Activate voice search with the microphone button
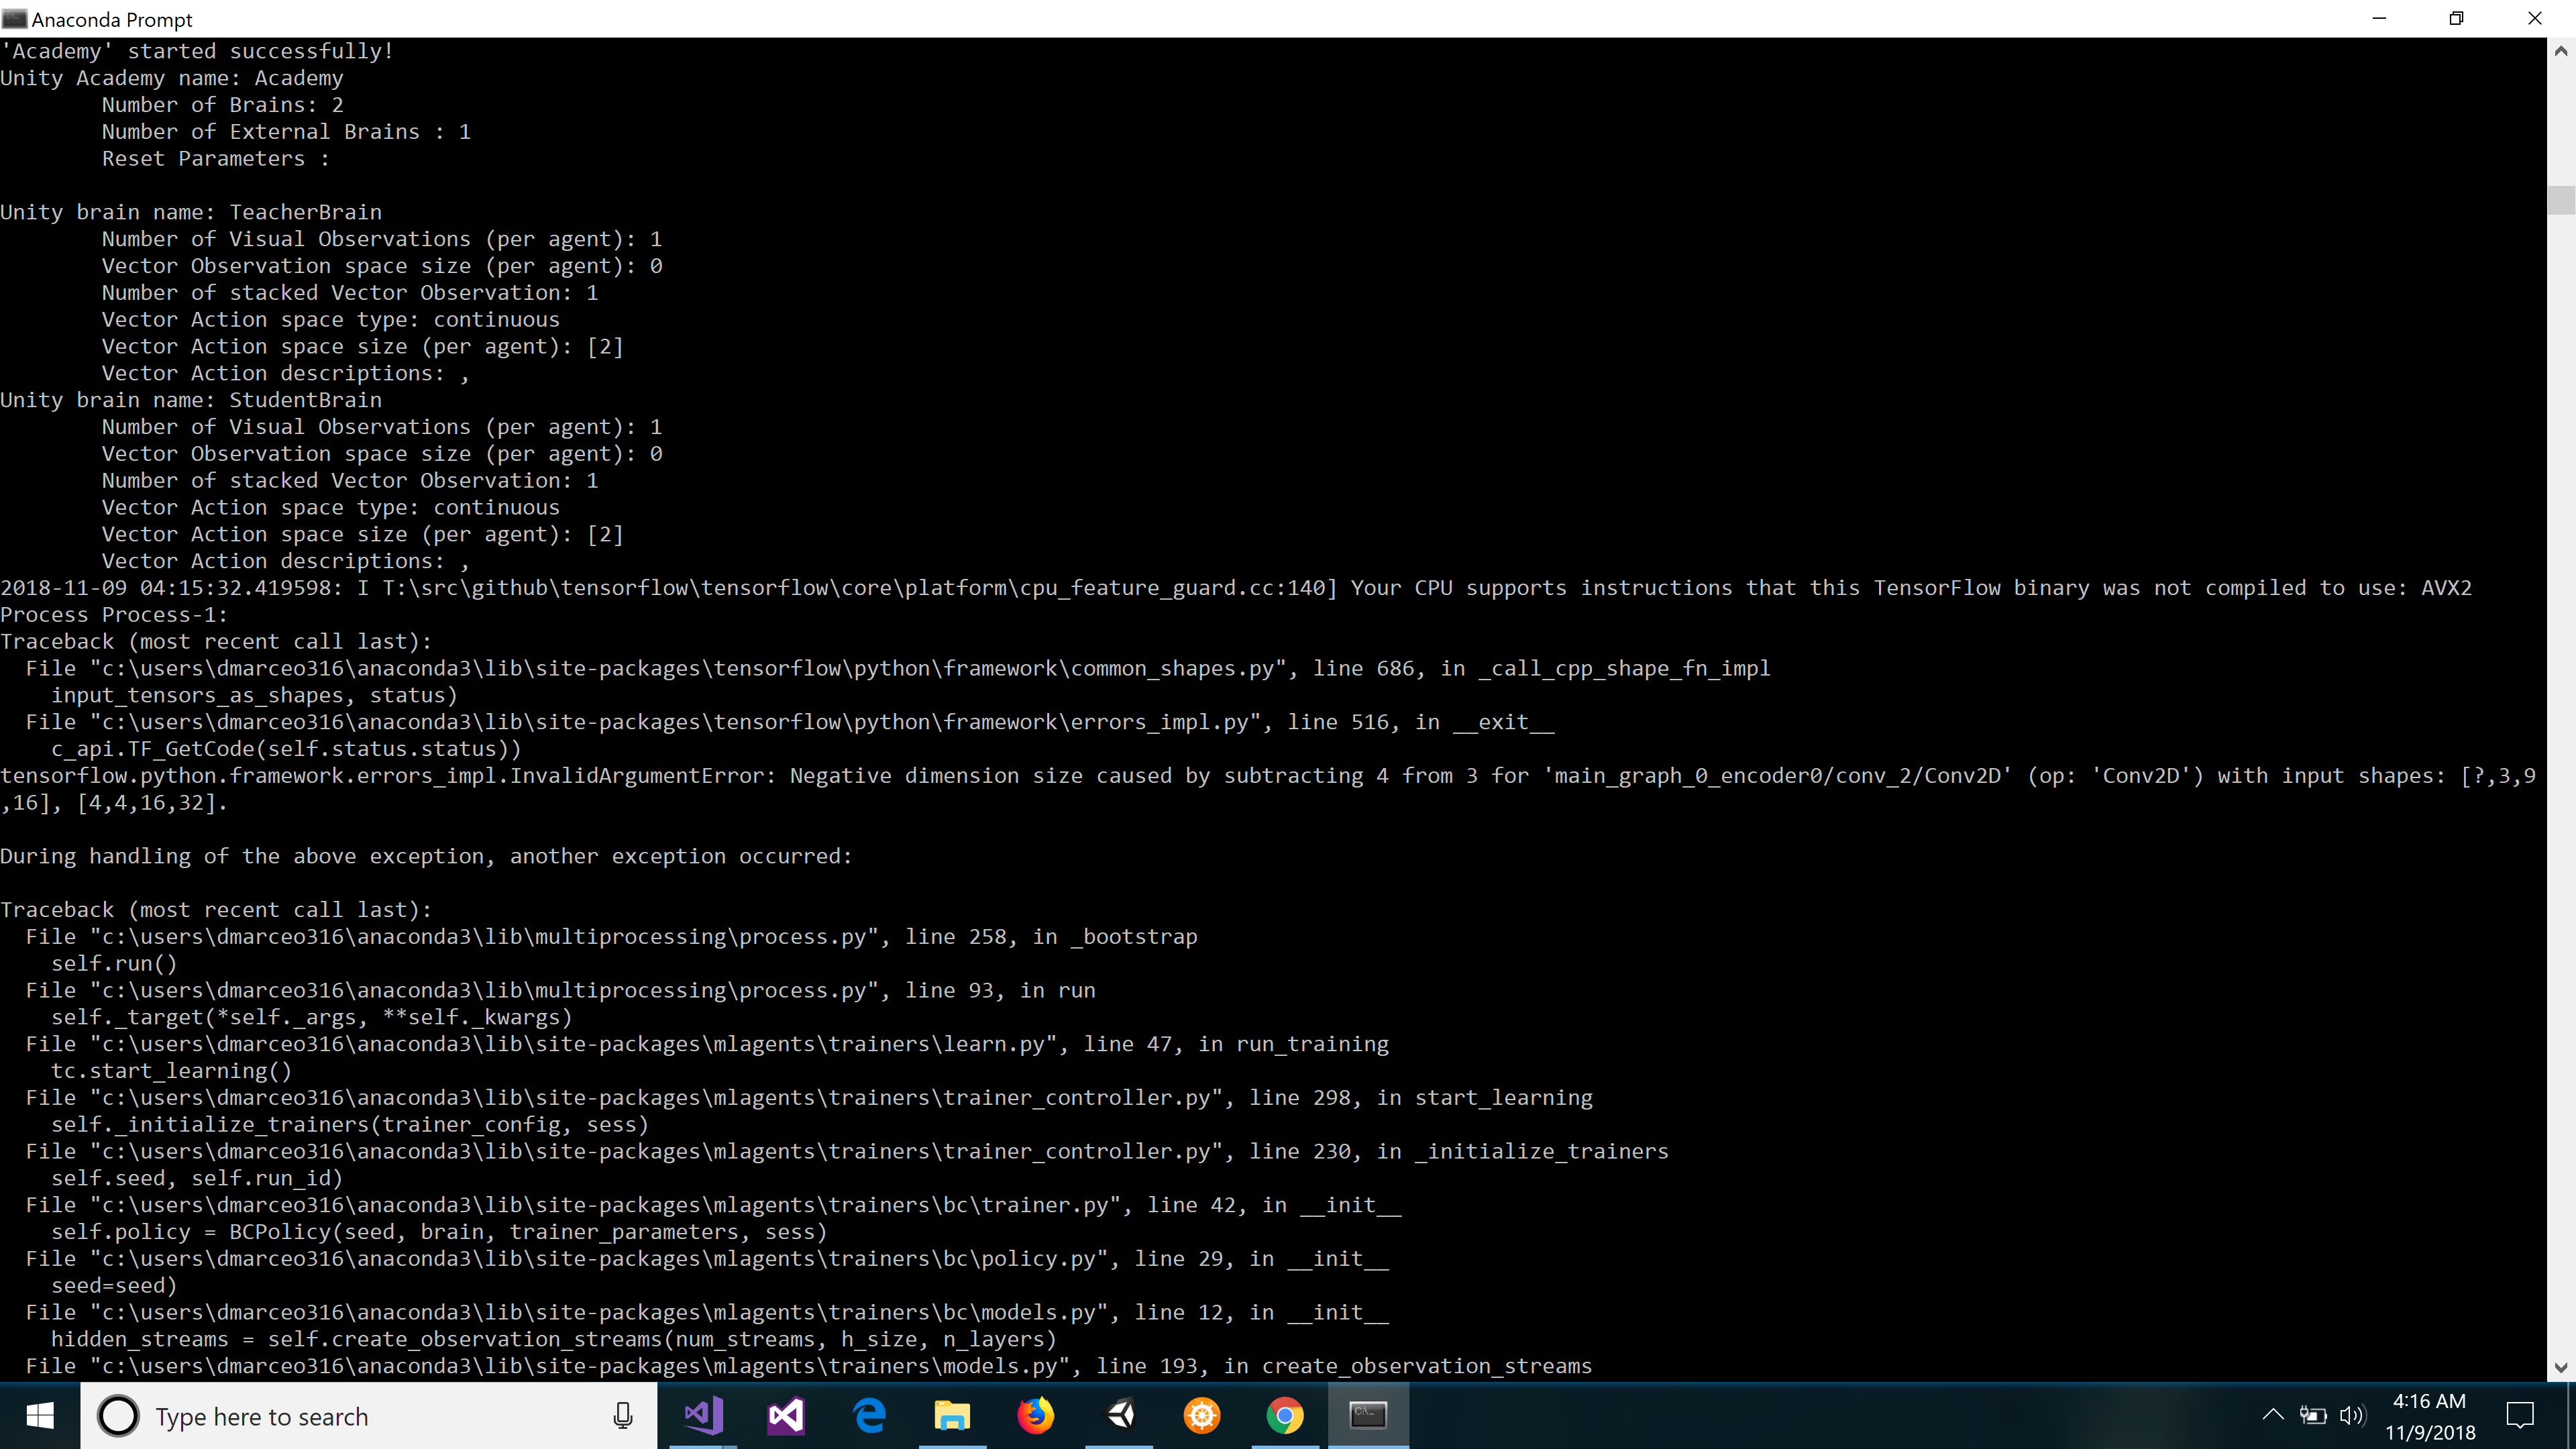The width and height of the screenshot is (2576, 1449). [x=622, y=1415]
